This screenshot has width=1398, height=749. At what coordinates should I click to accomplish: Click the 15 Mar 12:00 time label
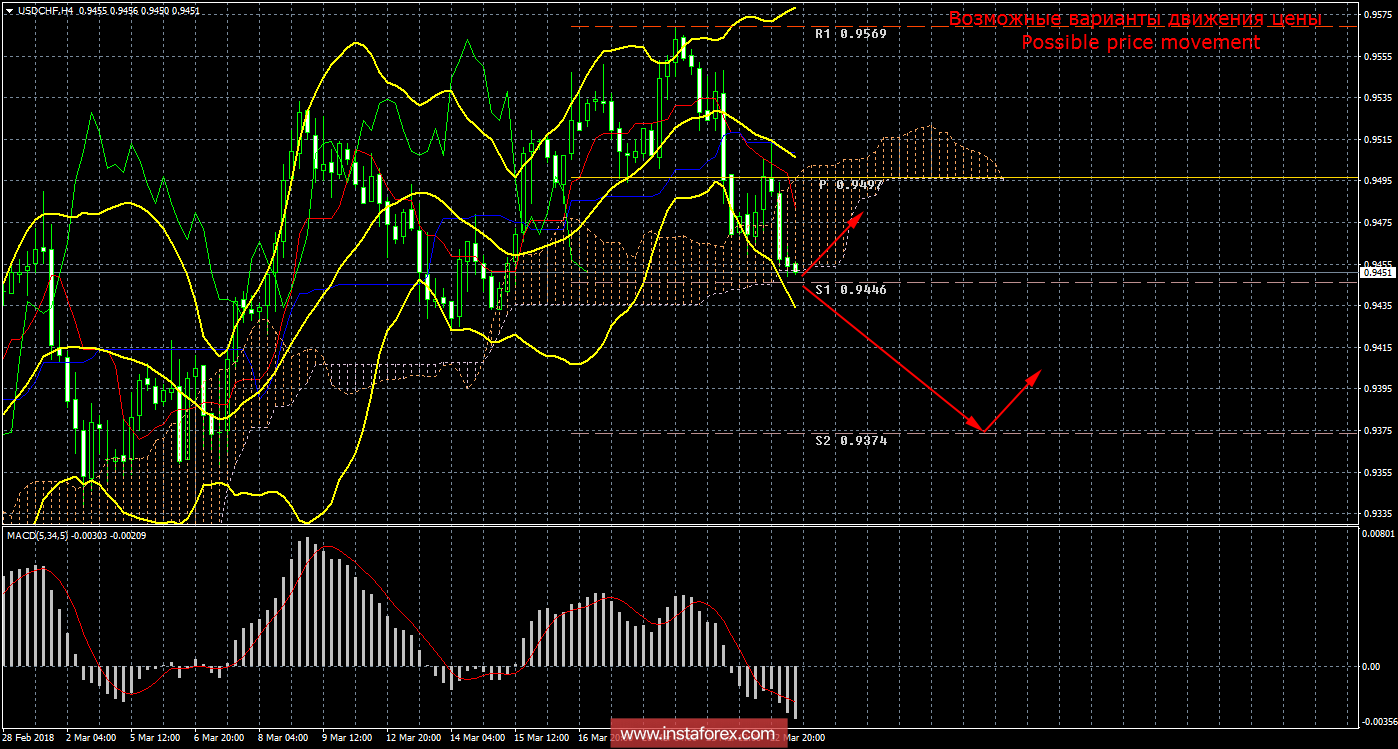tap(539, 737)
